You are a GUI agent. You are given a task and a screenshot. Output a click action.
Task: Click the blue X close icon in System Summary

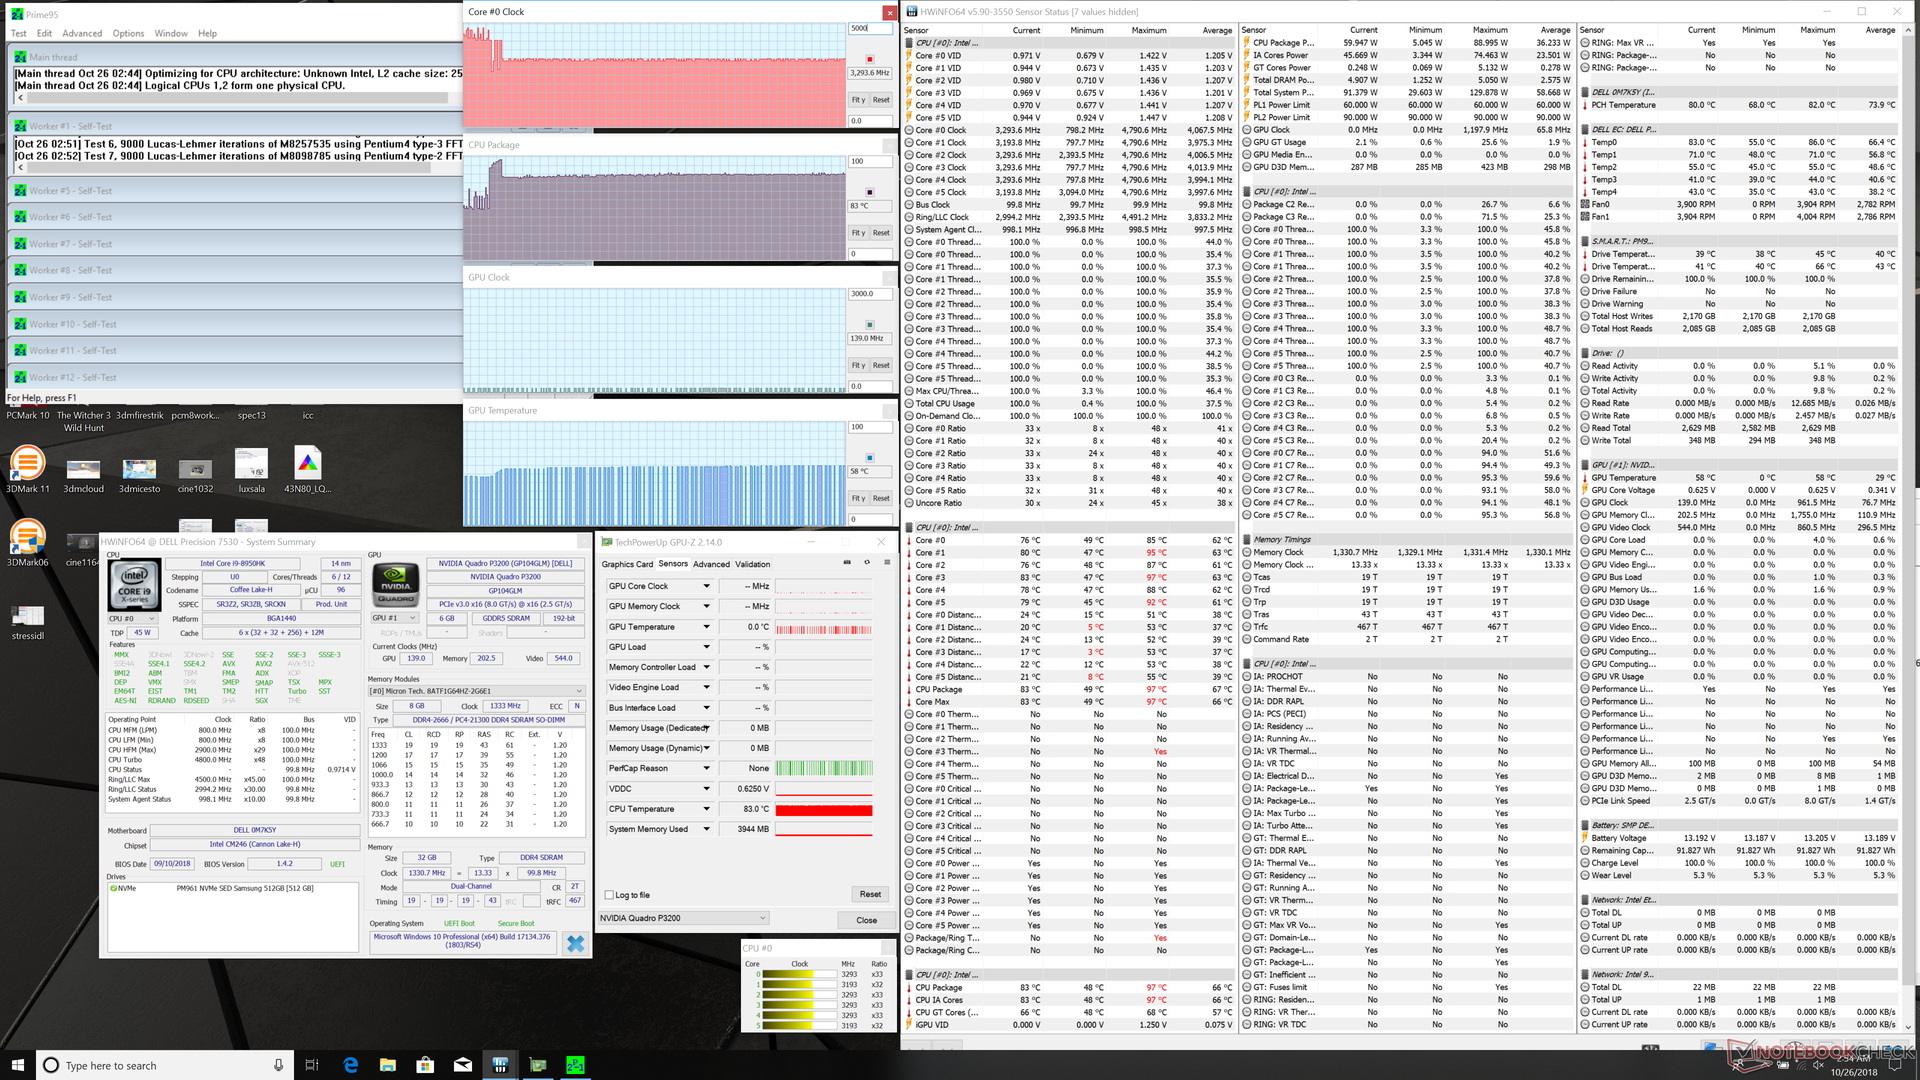point(575,943)
